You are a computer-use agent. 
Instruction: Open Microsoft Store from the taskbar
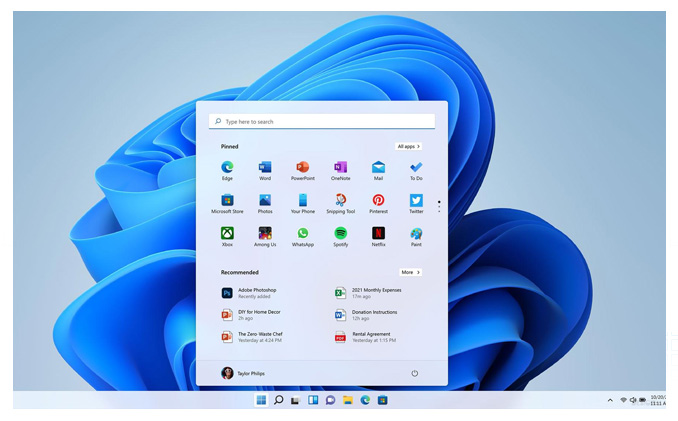(382, 400)
